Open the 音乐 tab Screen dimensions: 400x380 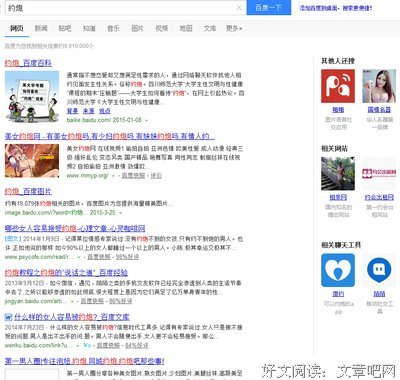pos(113,28)
